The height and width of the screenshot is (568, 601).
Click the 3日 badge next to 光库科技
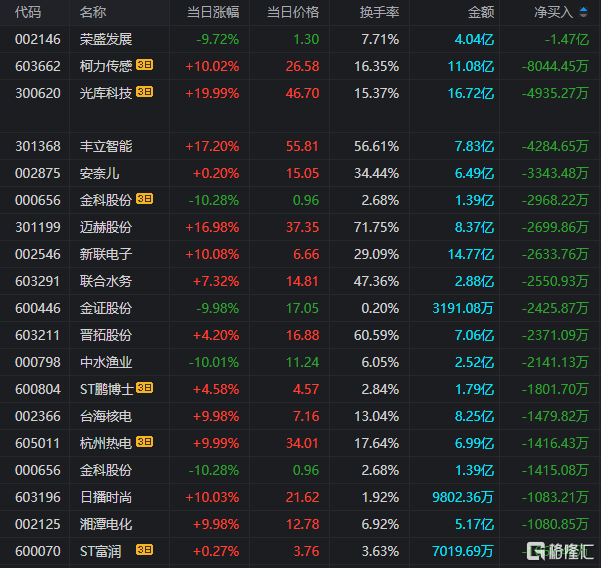(x=145, y=92)
